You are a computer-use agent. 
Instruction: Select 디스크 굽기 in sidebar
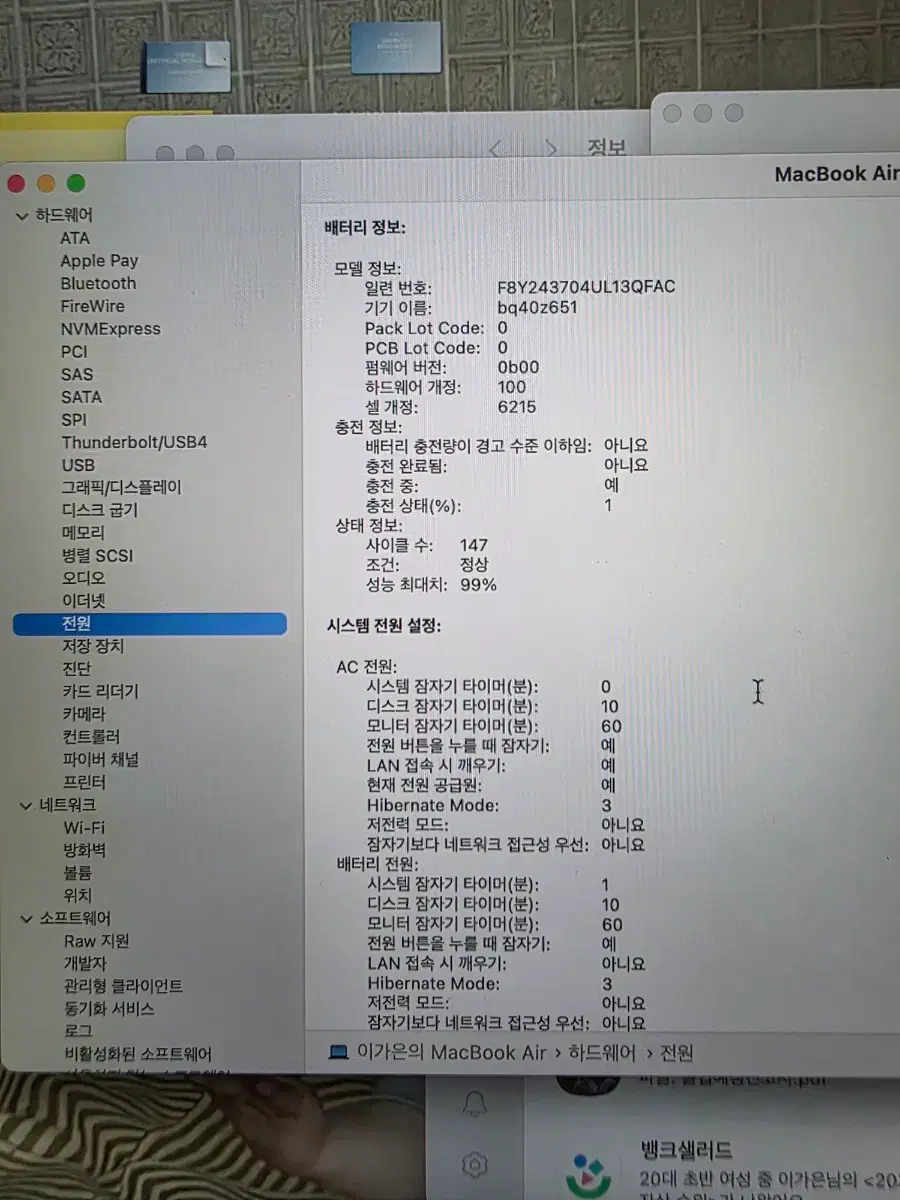click(x=100, y=510)
